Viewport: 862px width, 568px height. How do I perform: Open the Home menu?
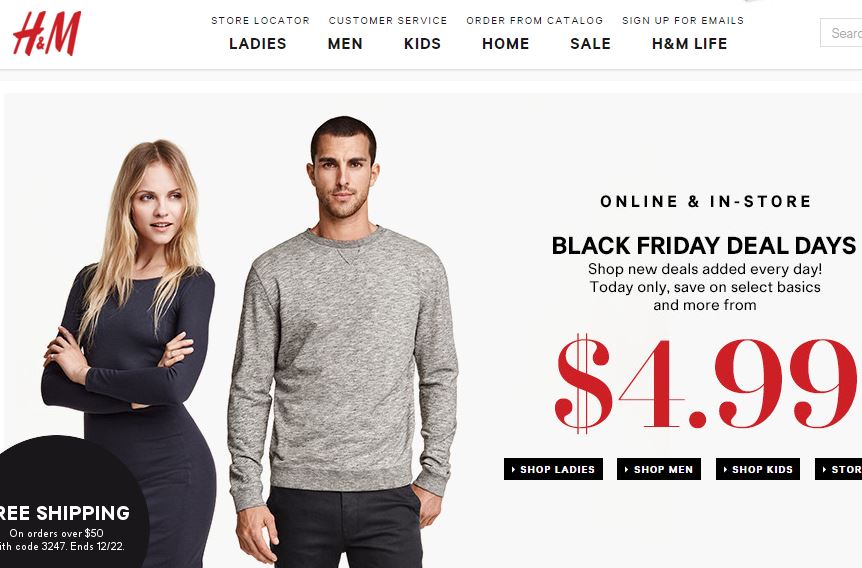506,43
